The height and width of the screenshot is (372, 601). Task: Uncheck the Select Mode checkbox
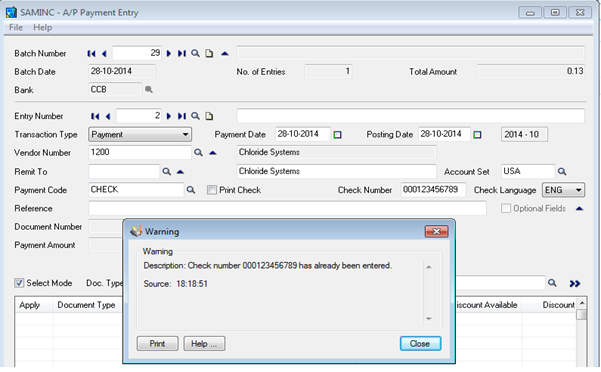coord(19,283)
